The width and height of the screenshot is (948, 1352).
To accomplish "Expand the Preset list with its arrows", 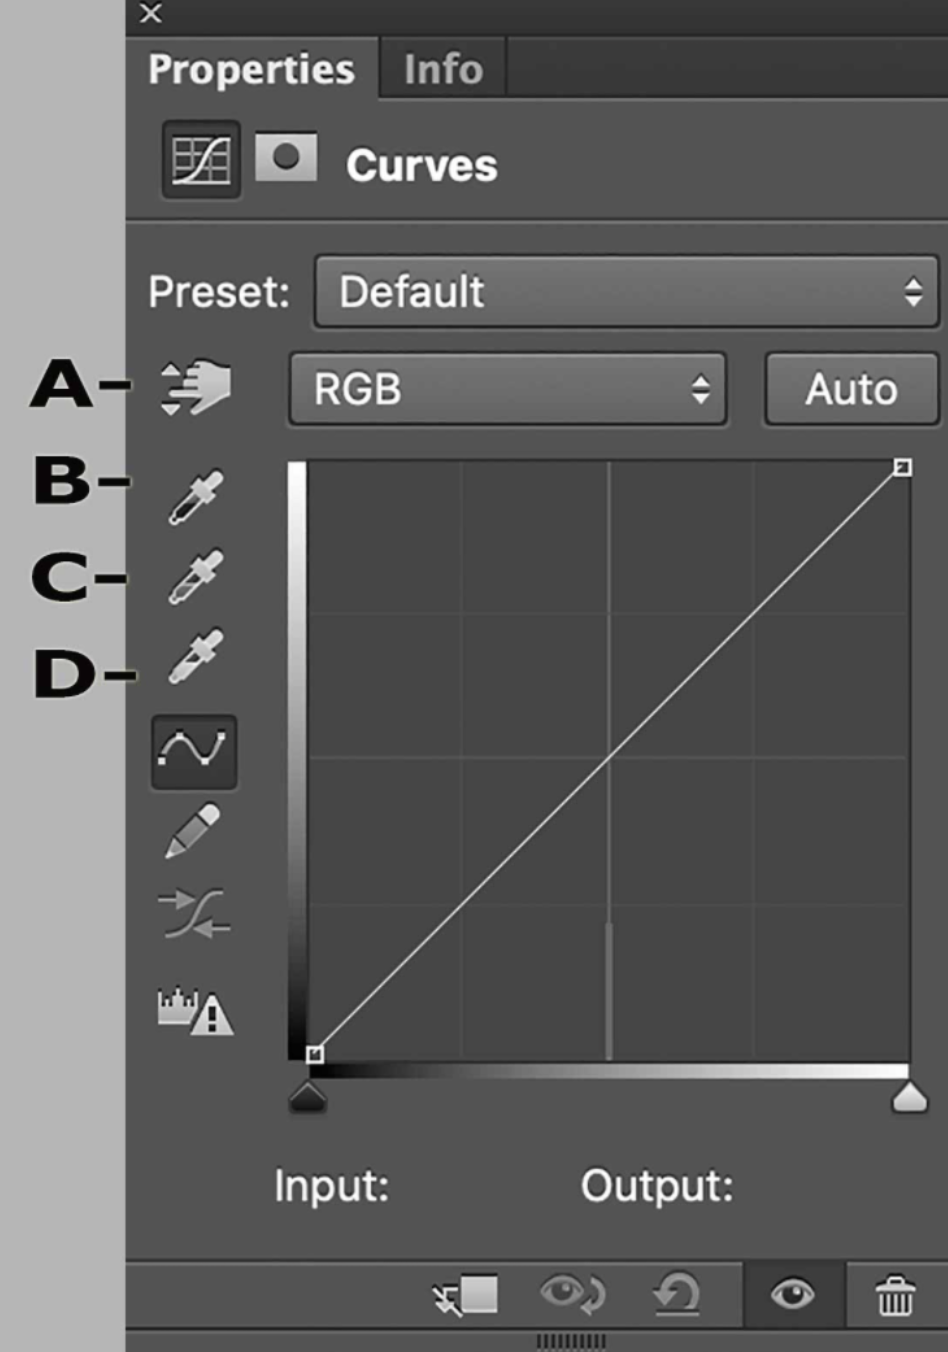I will click(x=915, y=292).
